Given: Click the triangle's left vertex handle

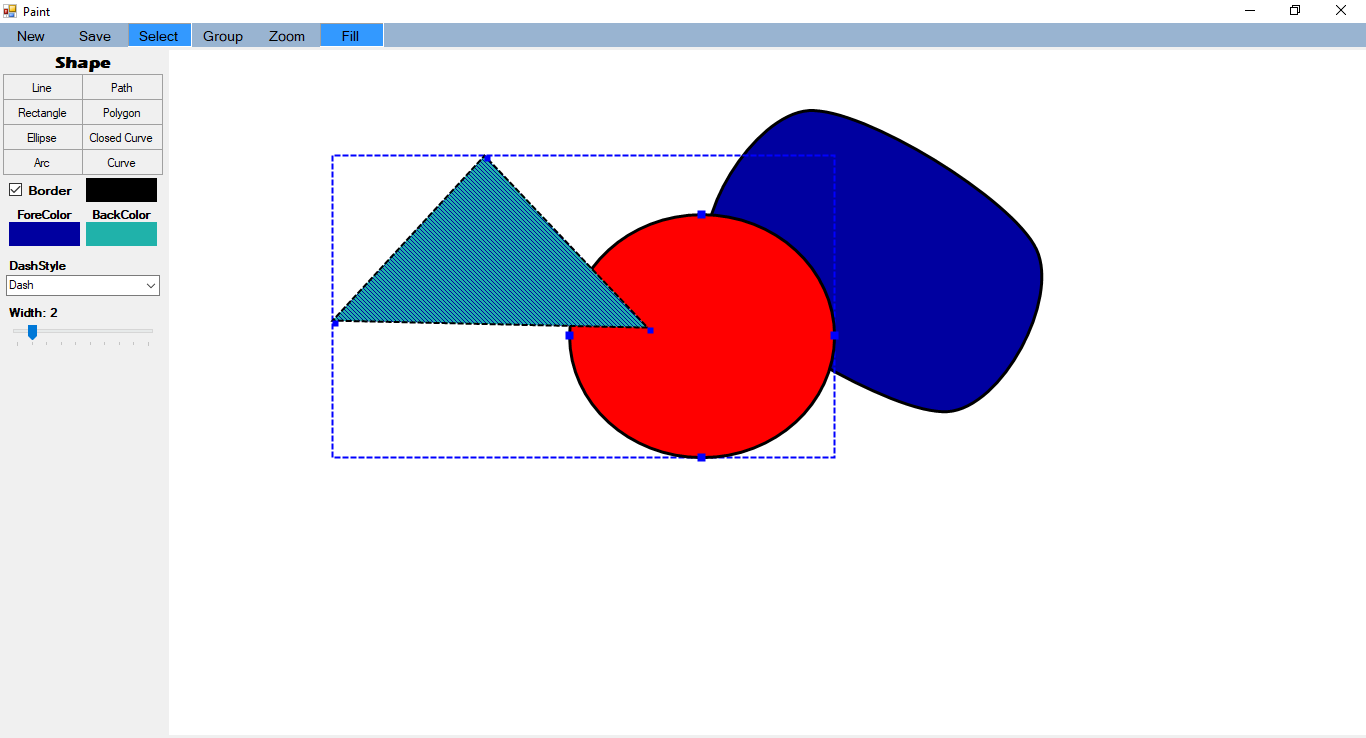Looking at the screenshot, I should pyautogui.click(x=335, y=322).
